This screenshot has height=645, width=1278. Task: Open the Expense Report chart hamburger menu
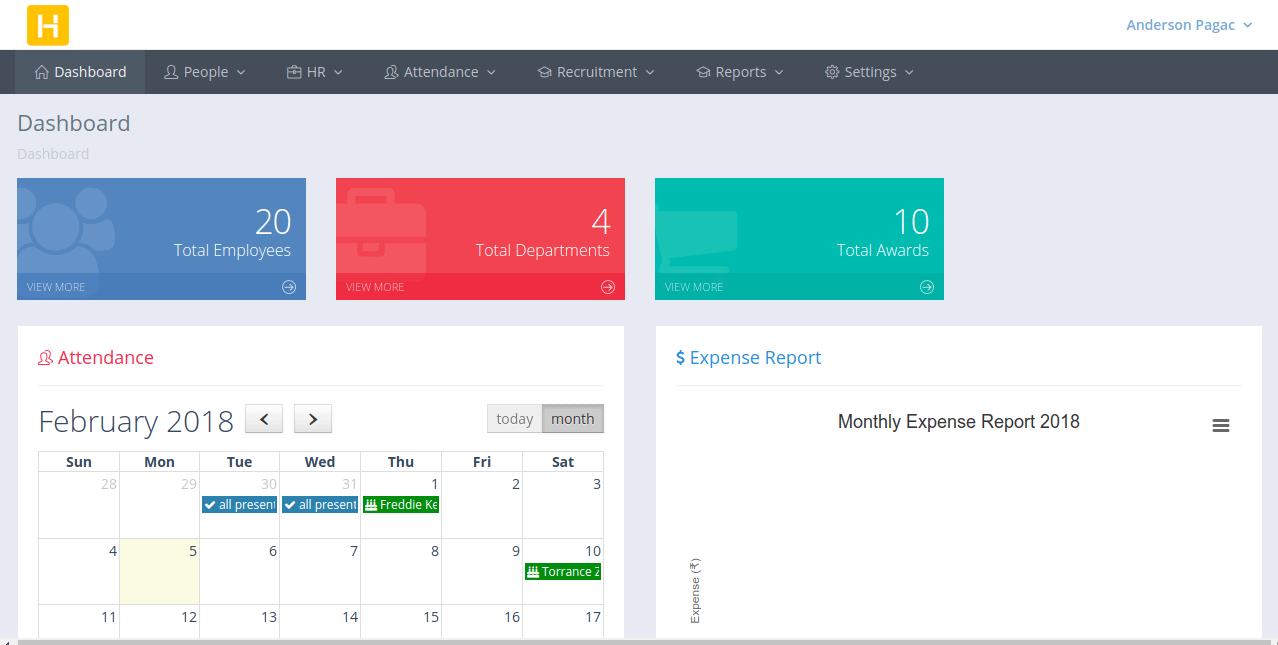click(1221, 425)
